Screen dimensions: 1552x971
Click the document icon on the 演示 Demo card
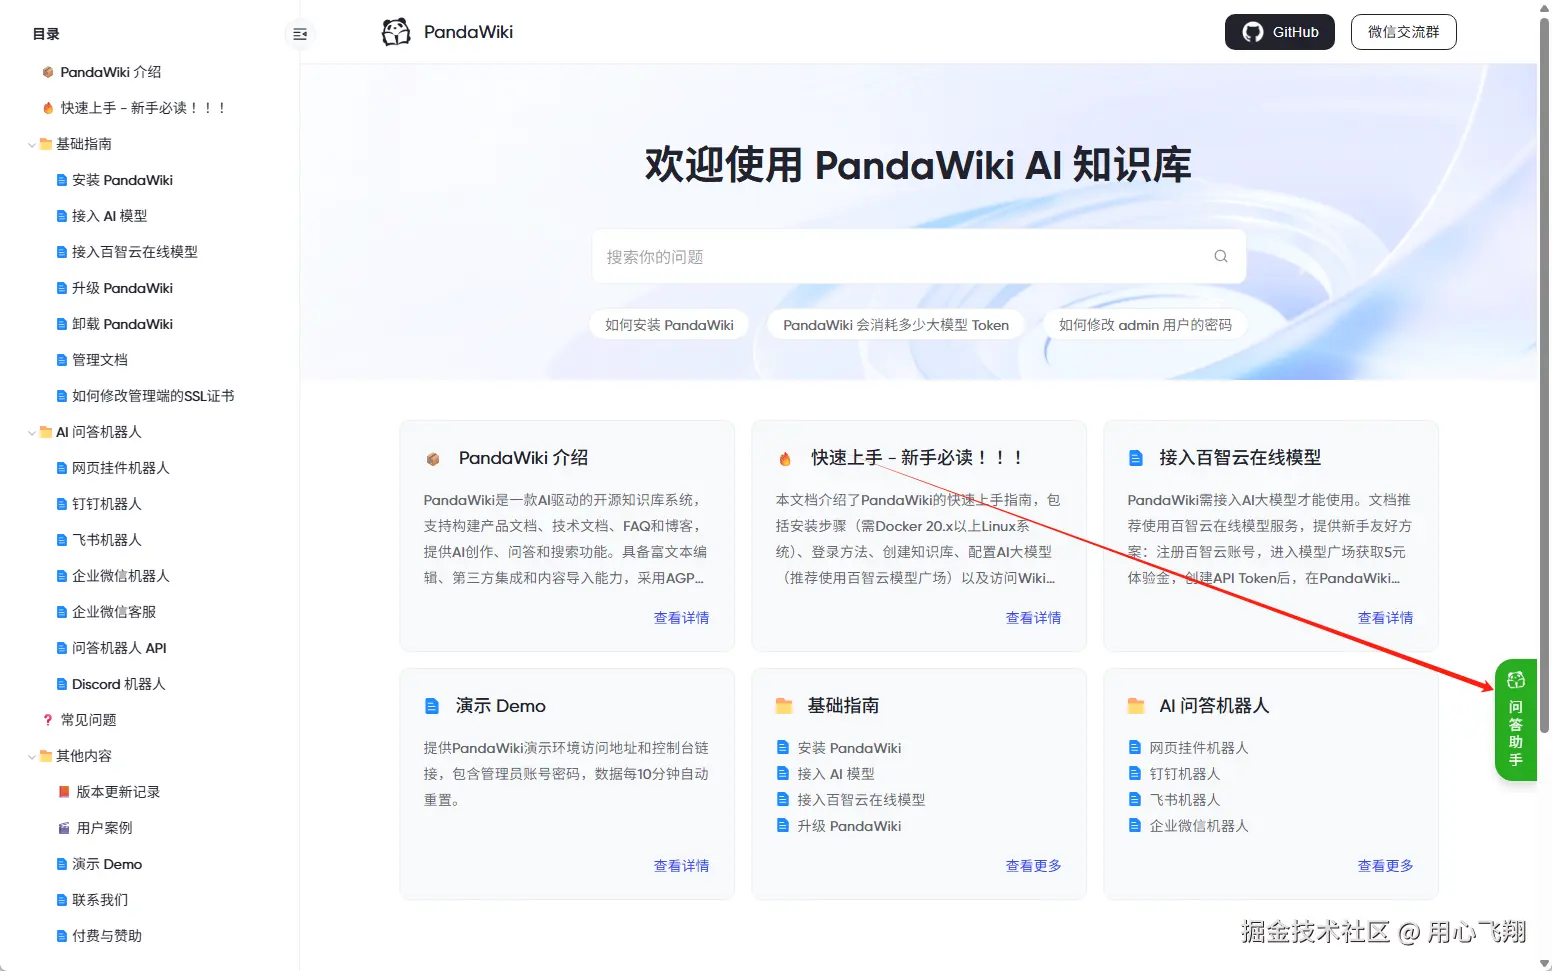coord(432,706)
